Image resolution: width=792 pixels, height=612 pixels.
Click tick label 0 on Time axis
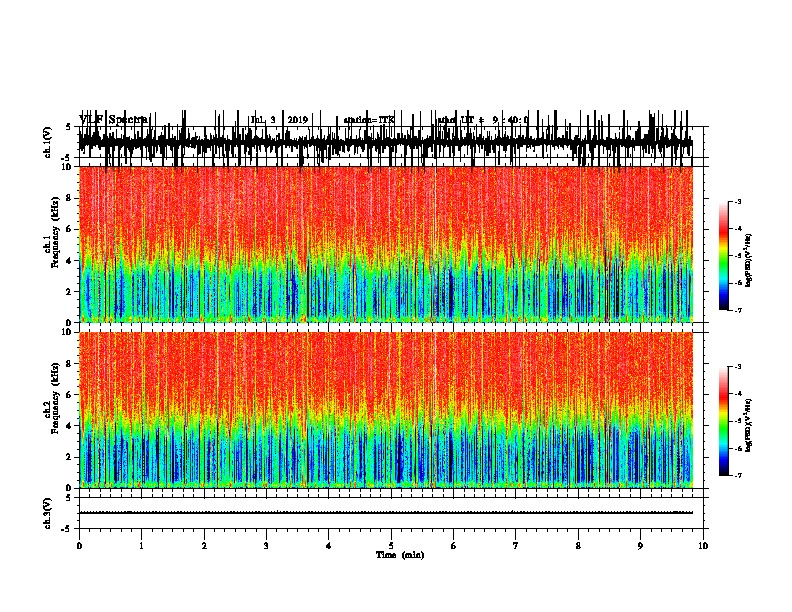(79, 546)
